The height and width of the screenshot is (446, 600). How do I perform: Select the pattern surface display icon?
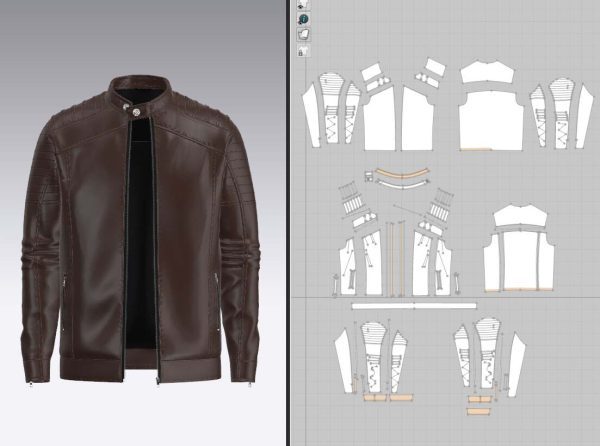(x=303, y=35)
